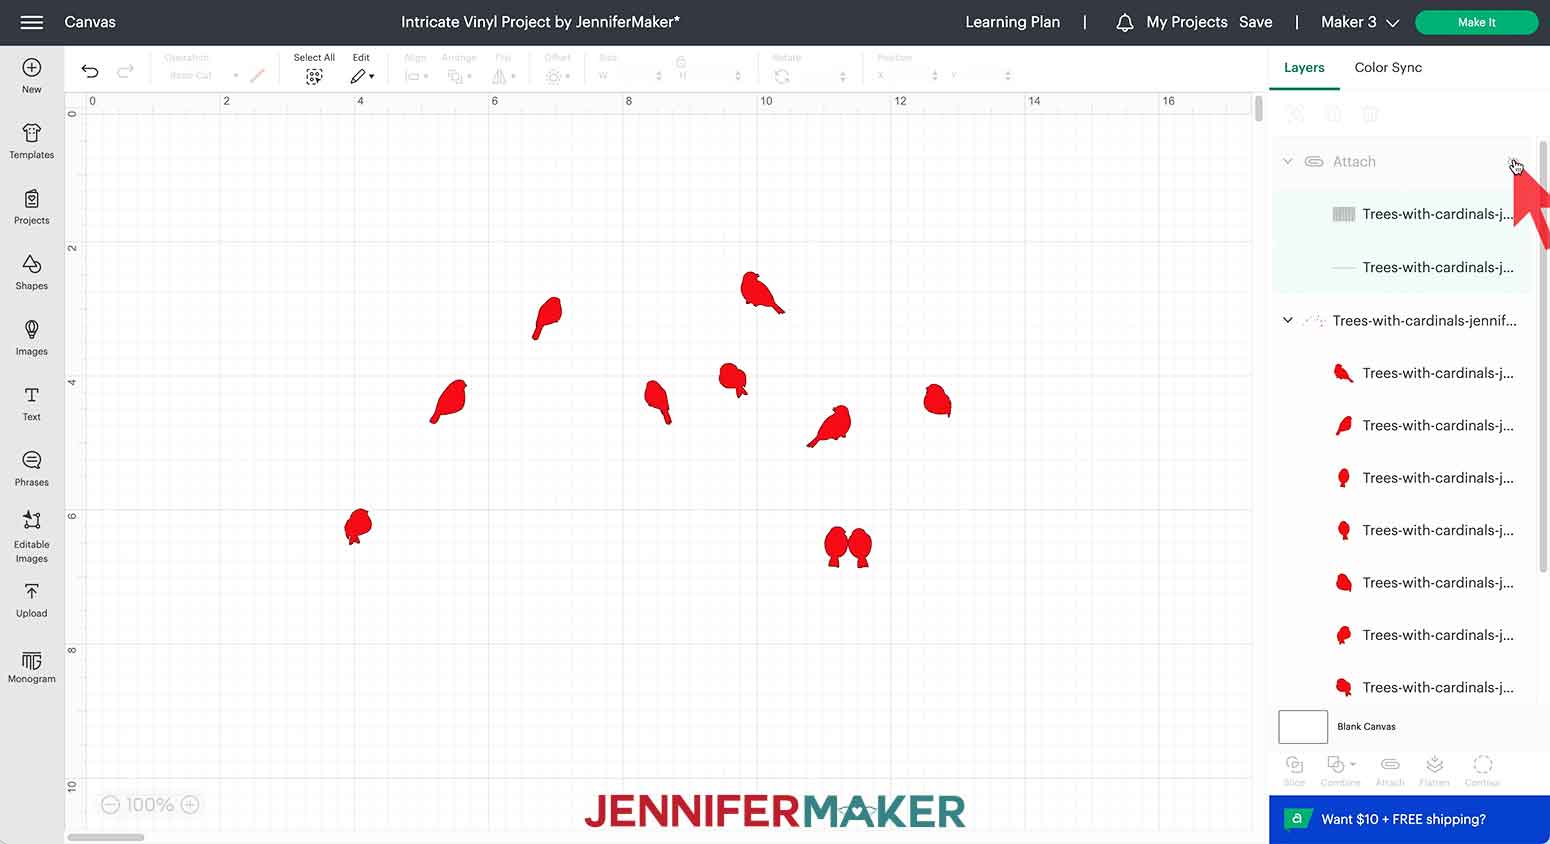Open the Combine dropdown
Screen dimensions: 1550x844
coord(1340,770)
